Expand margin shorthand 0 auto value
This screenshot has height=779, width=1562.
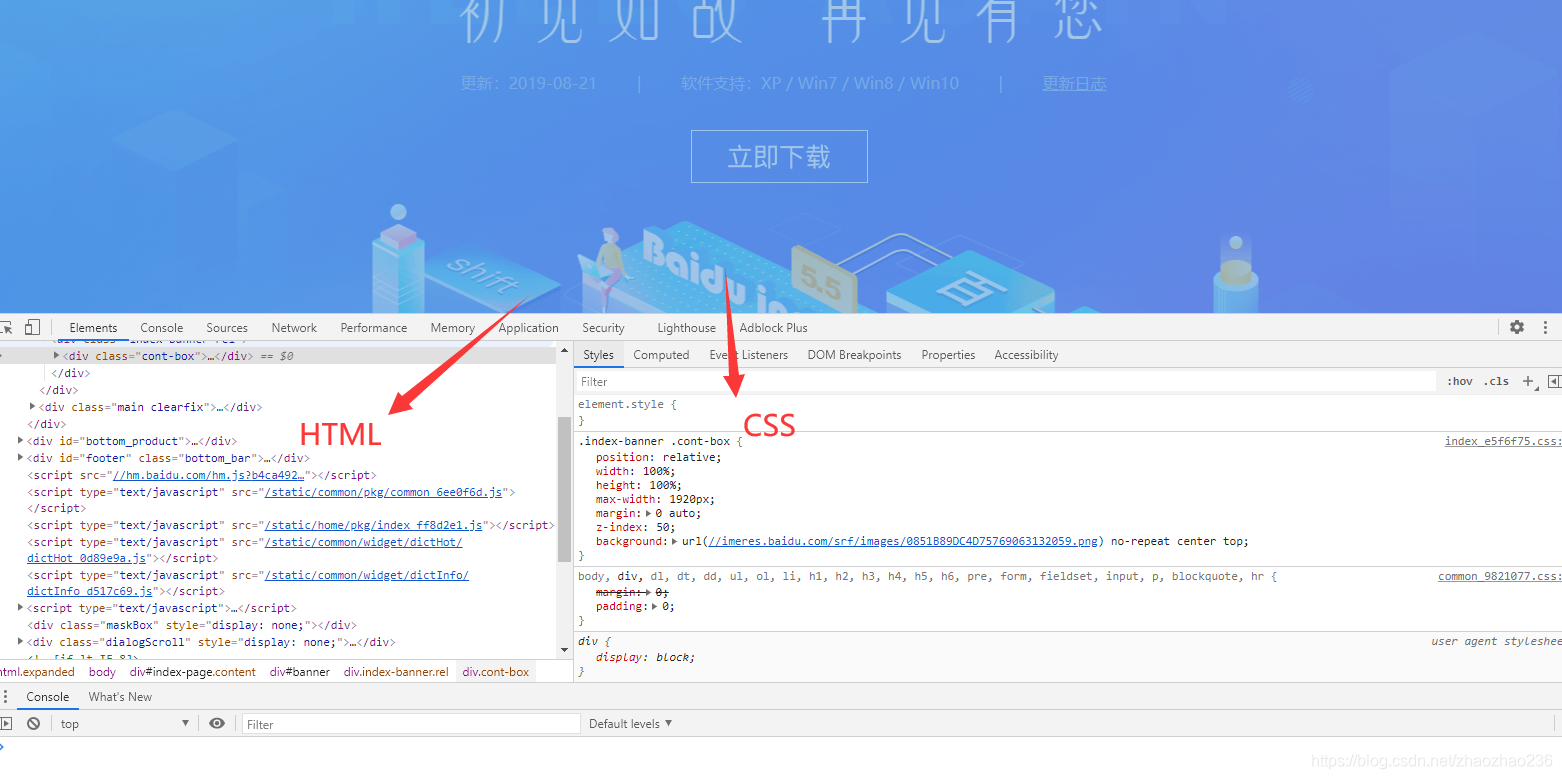(x=648, y=513)
